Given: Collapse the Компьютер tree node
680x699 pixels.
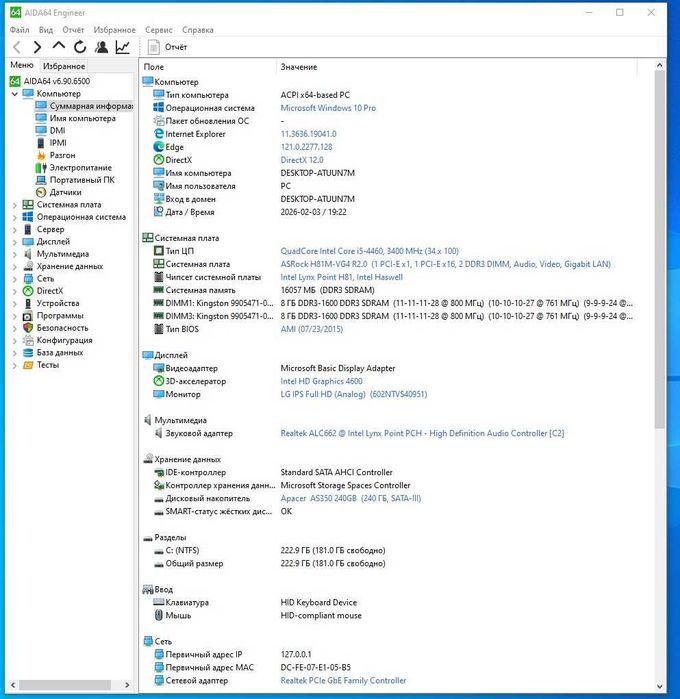Looking at the screenshot, I should (x=15, y=94).
